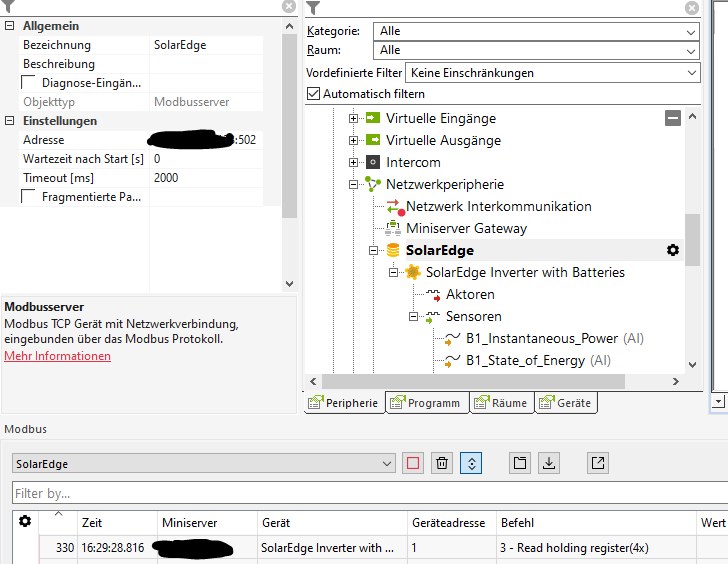The width and height of the screenshot is (728, 564).
Task: Collapse the Einstellungen section
Action: click(x=9, y=121)
